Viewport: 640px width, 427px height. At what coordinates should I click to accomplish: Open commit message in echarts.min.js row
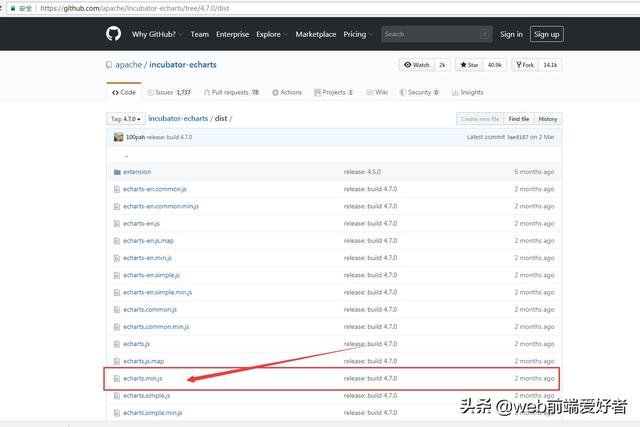click(370, 378)
